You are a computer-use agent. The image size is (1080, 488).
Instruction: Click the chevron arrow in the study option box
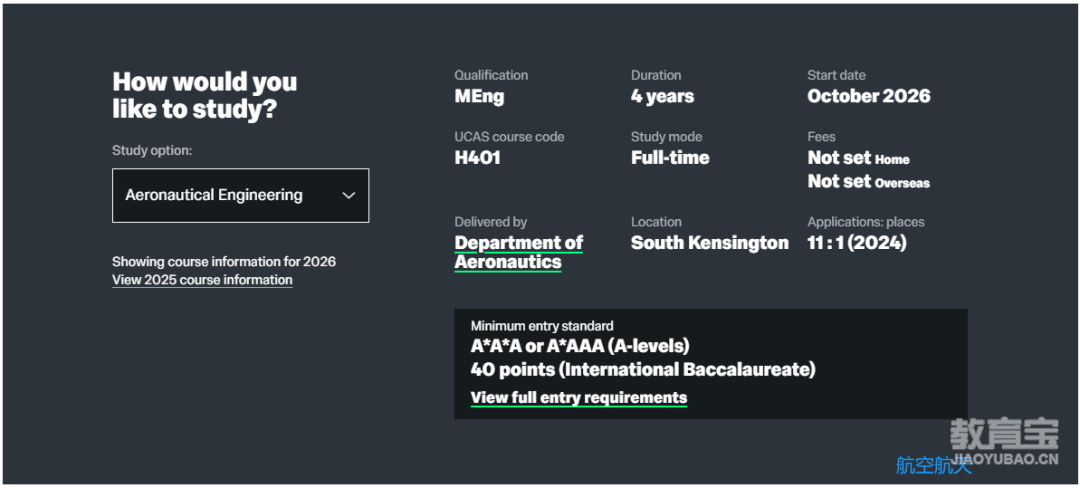pos(349,195)
